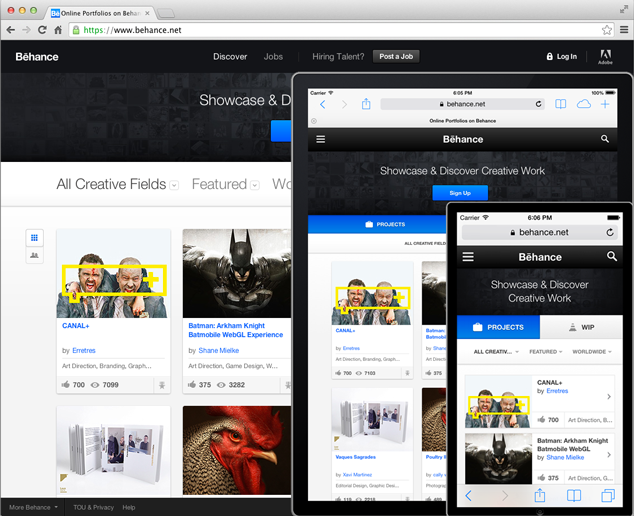Click Log In on desktop header
The image size is (634, 516).
coord(562,57)
